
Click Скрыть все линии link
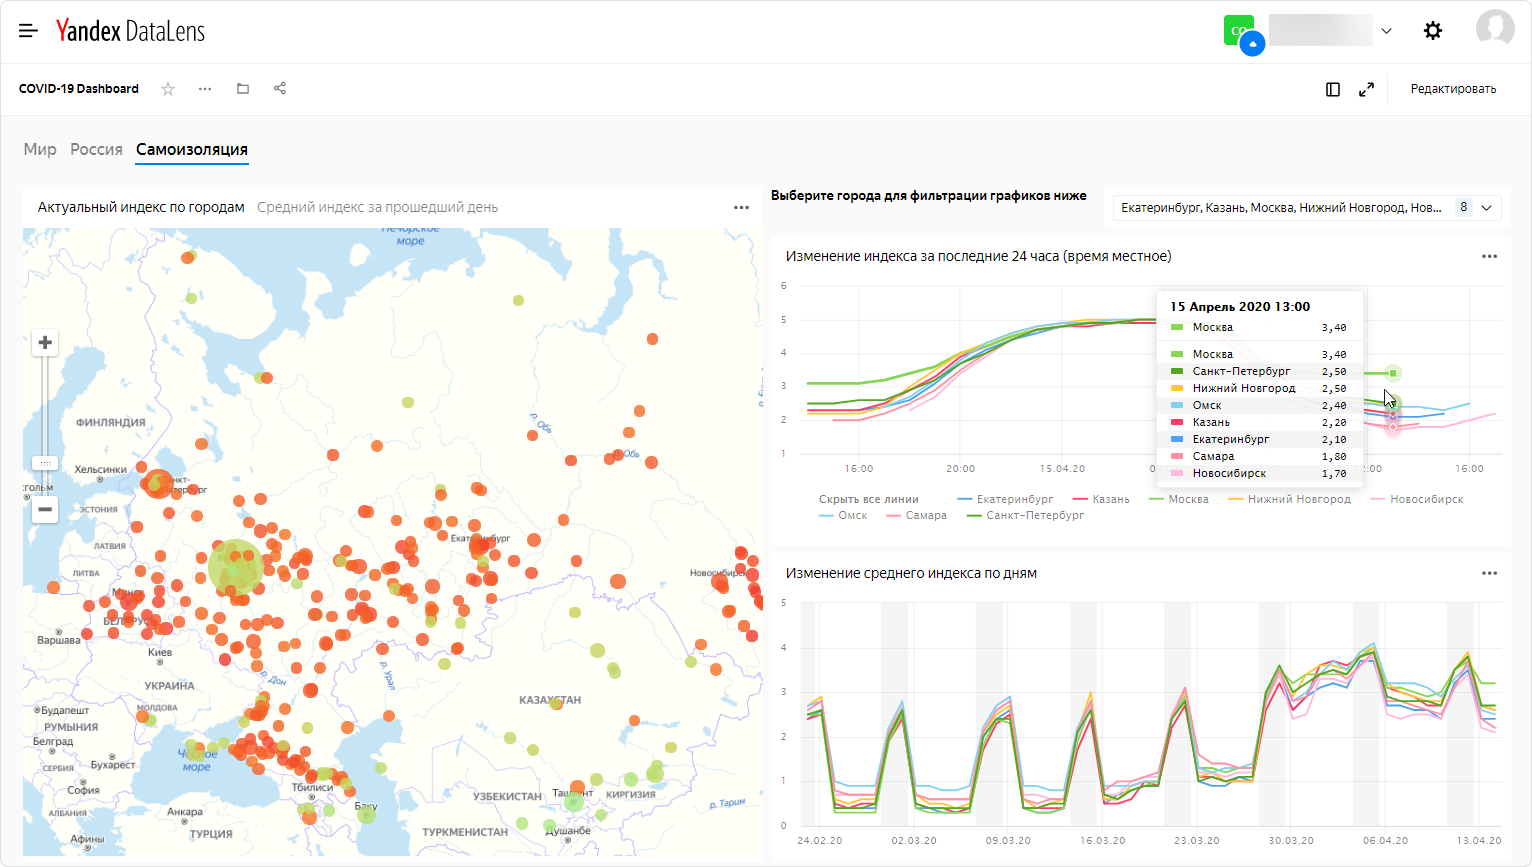(x=868, y=499)
